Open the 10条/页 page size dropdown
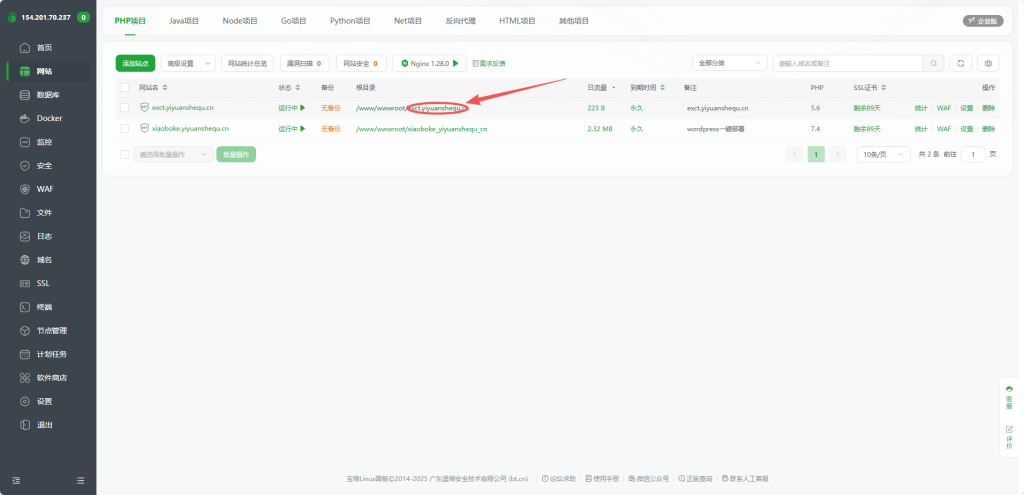 tap(883, 154)
